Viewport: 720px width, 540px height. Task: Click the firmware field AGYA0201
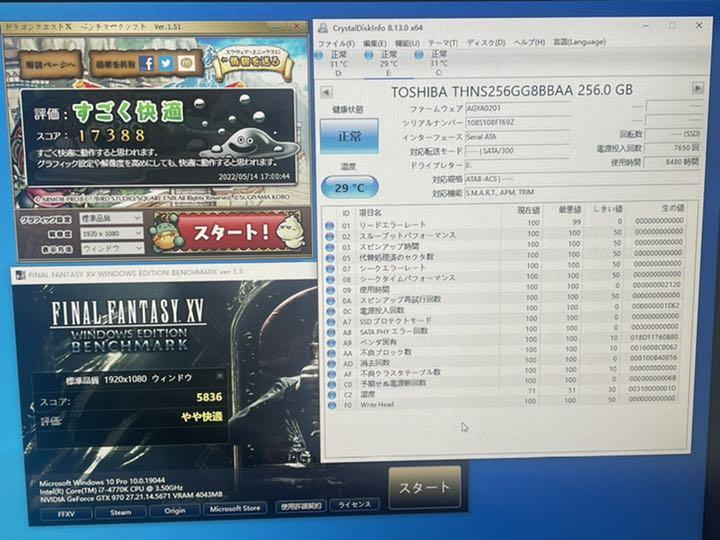pos(517,108)
